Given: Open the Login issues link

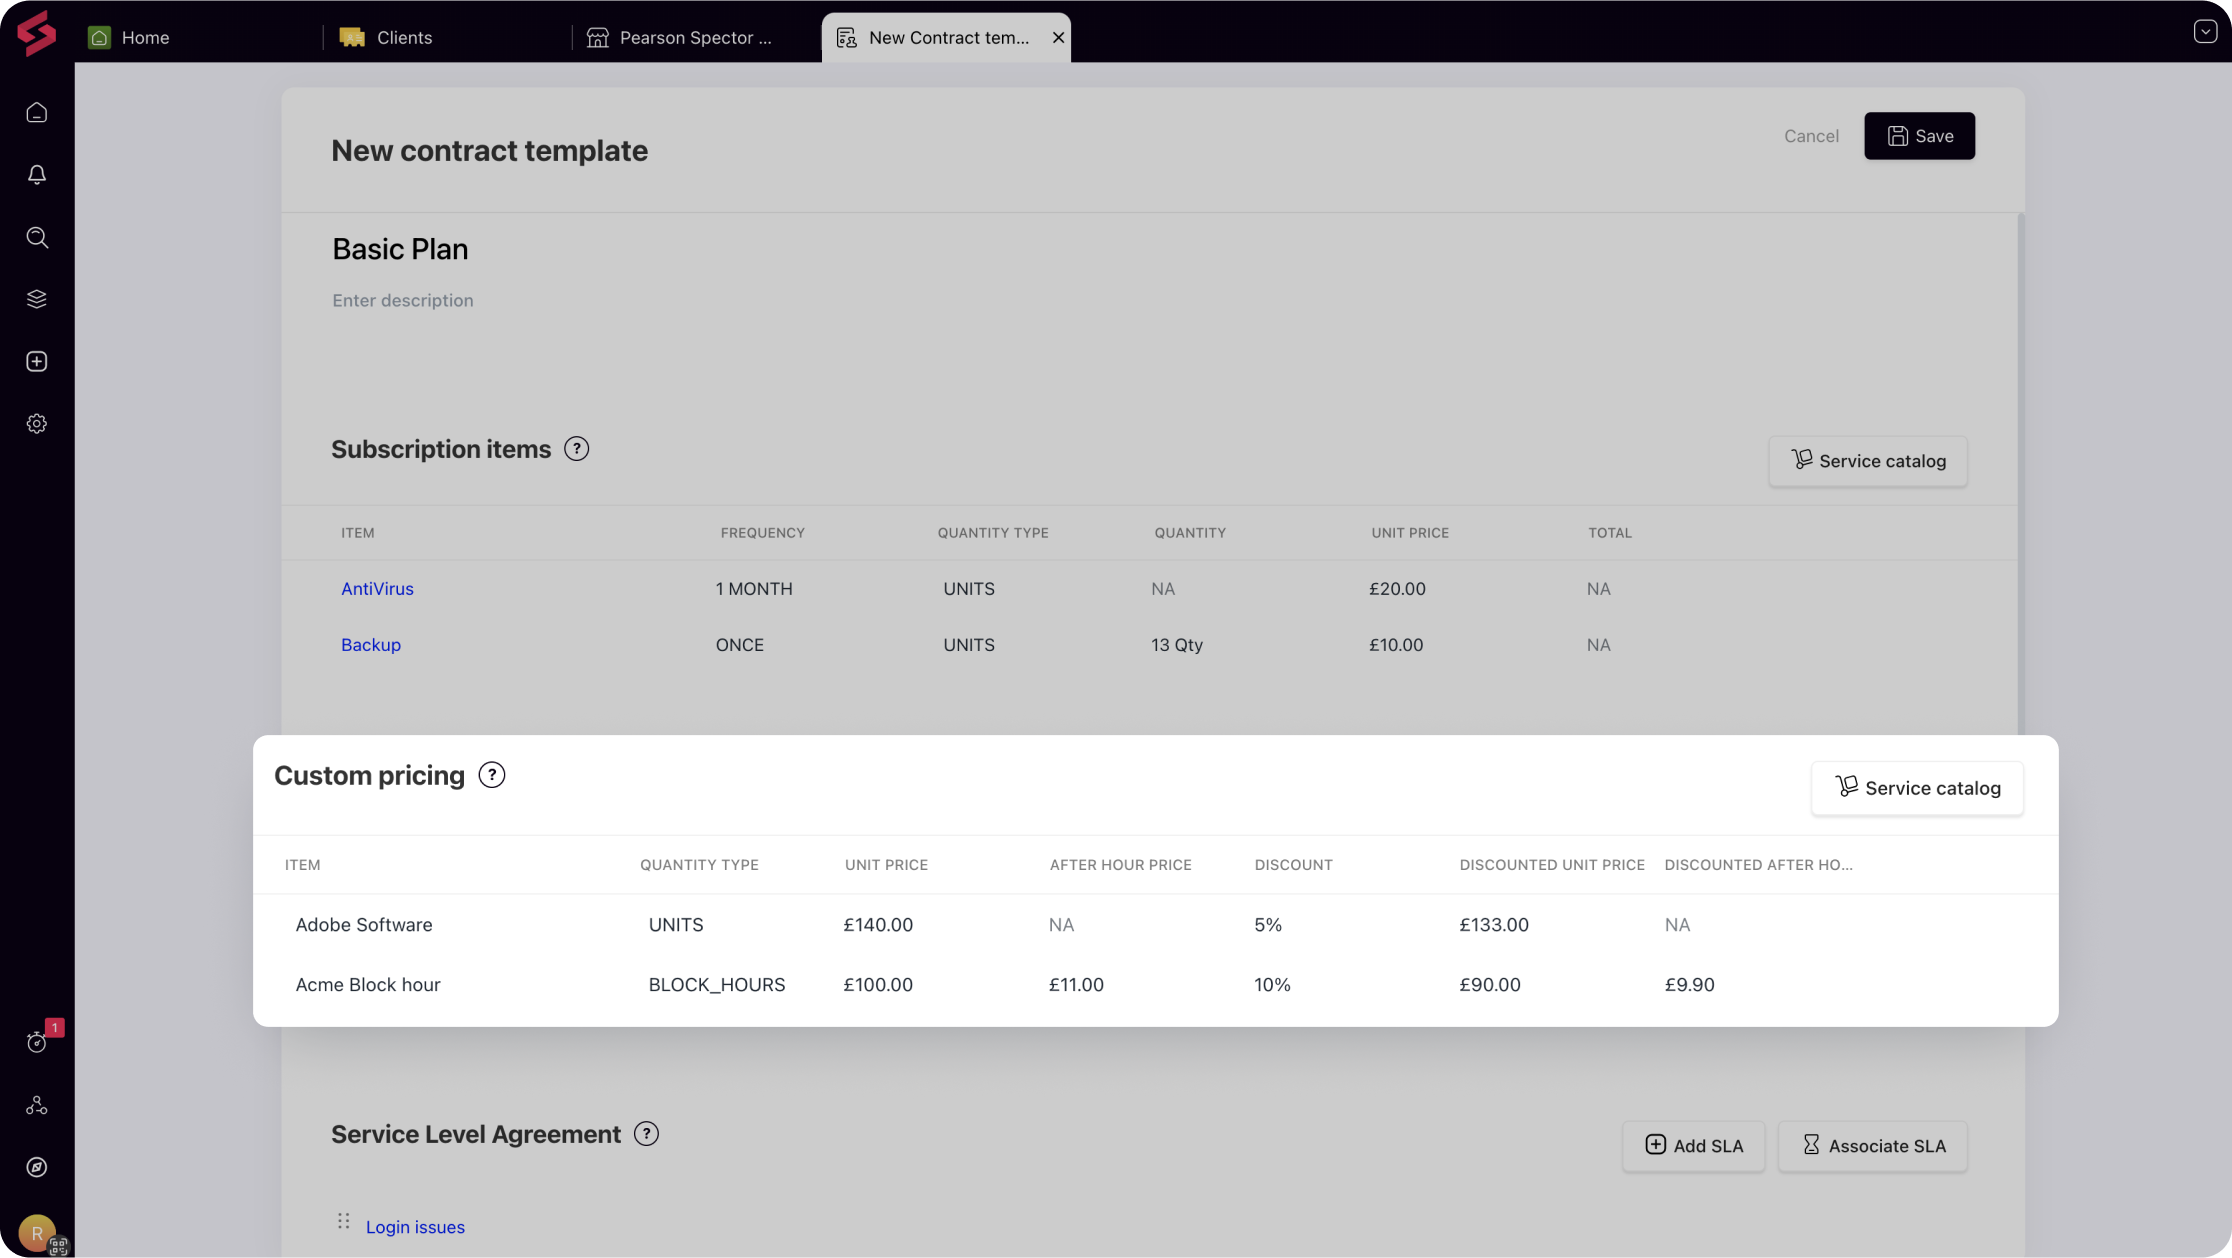Looking at the screenshot, I should pos(415,1226).
